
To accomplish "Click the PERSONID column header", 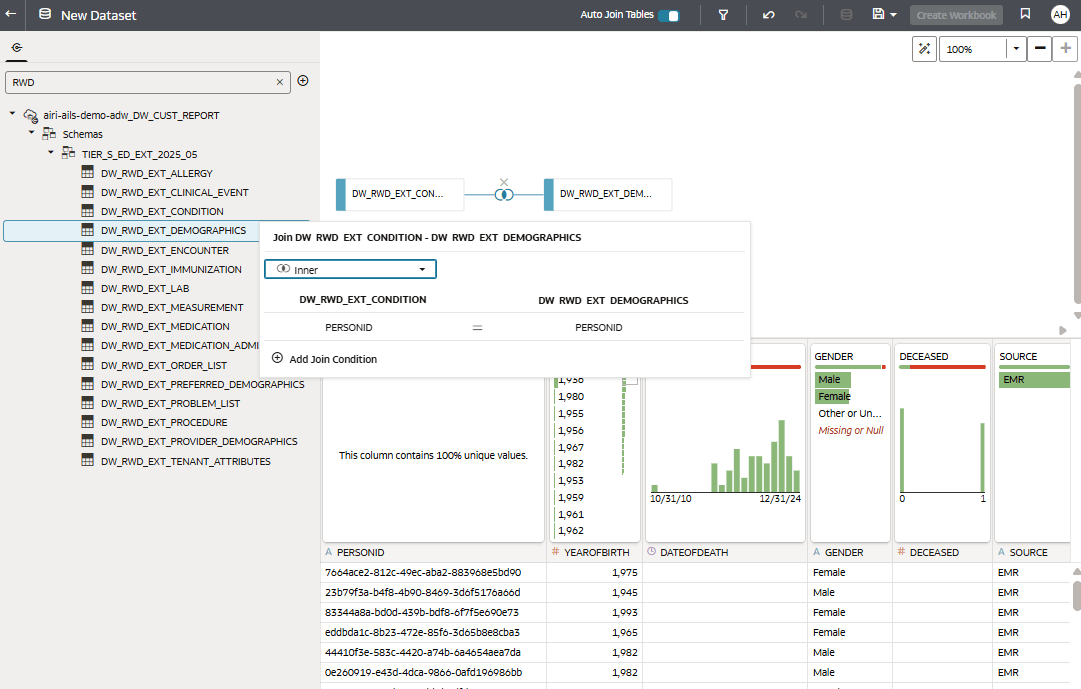I will [434, 552].
